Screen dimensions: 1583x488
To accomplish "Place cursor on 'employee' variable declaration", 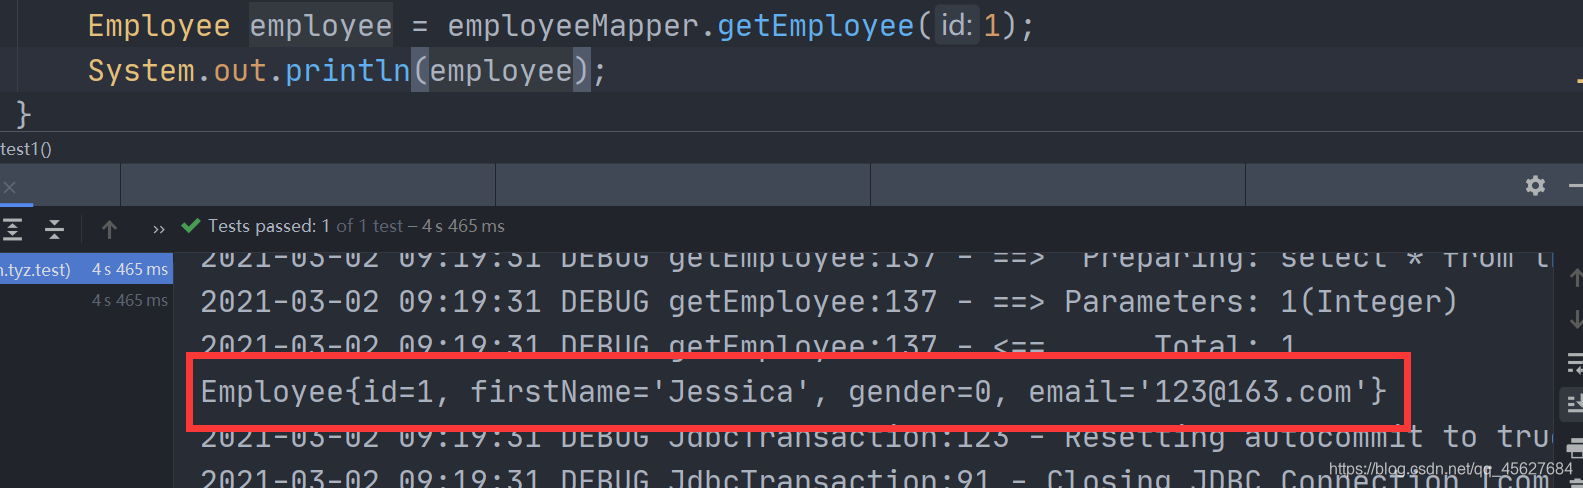I will point(321,25).
